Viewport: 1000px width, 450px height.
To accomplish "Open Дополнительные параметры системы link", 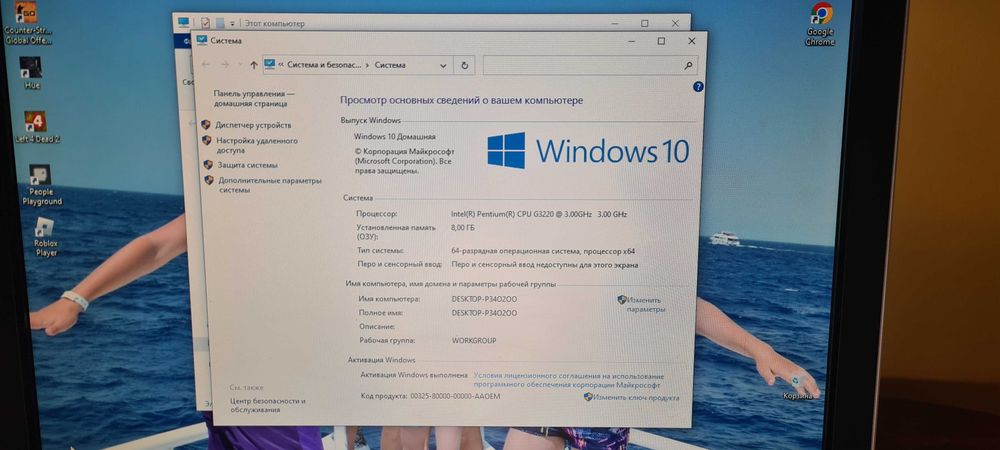I will pos(270,185).
